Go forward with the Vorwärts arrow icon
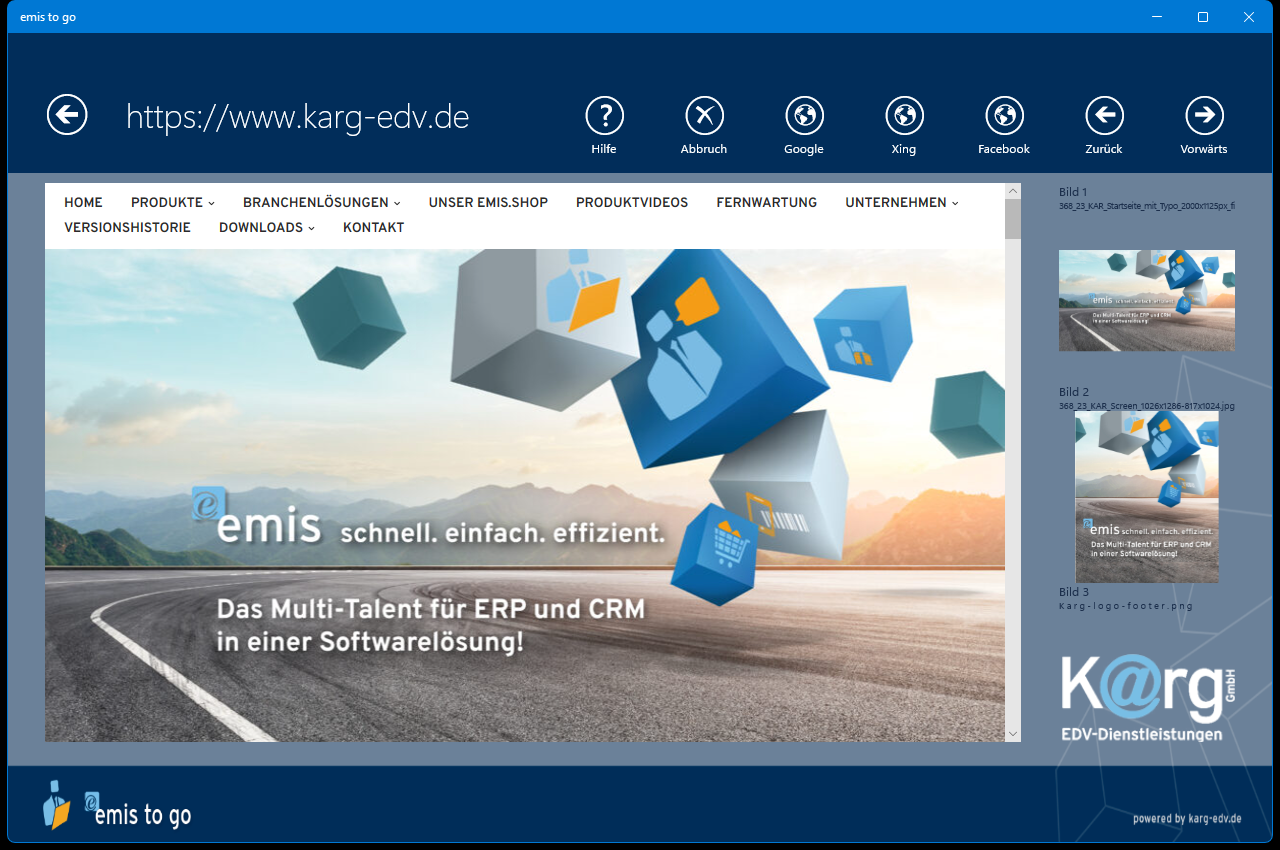 tap(1204, 116)
